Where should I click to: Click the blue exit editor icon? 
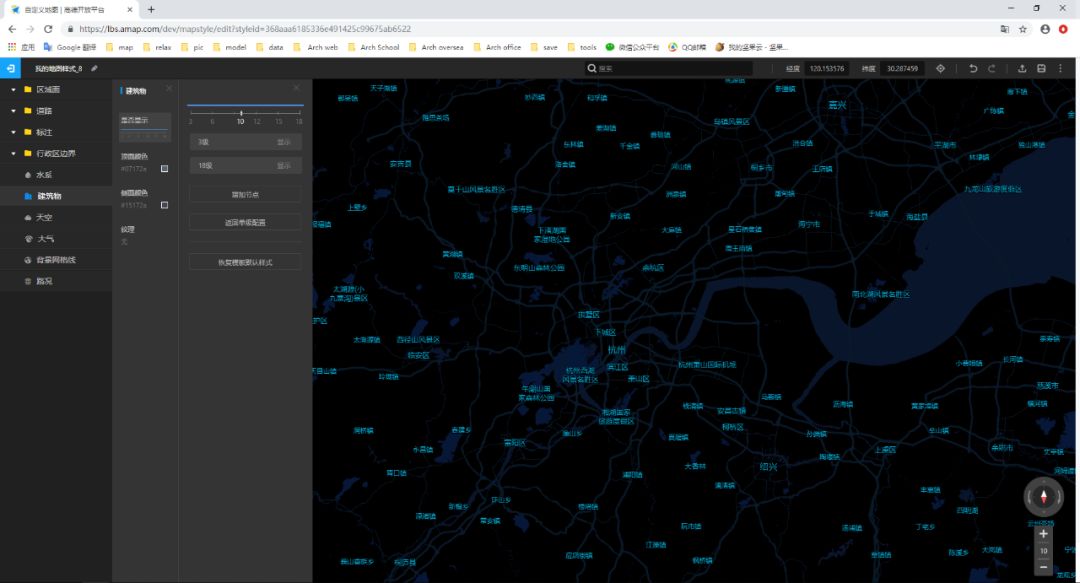pyautogui.click(x=10, y=68)
